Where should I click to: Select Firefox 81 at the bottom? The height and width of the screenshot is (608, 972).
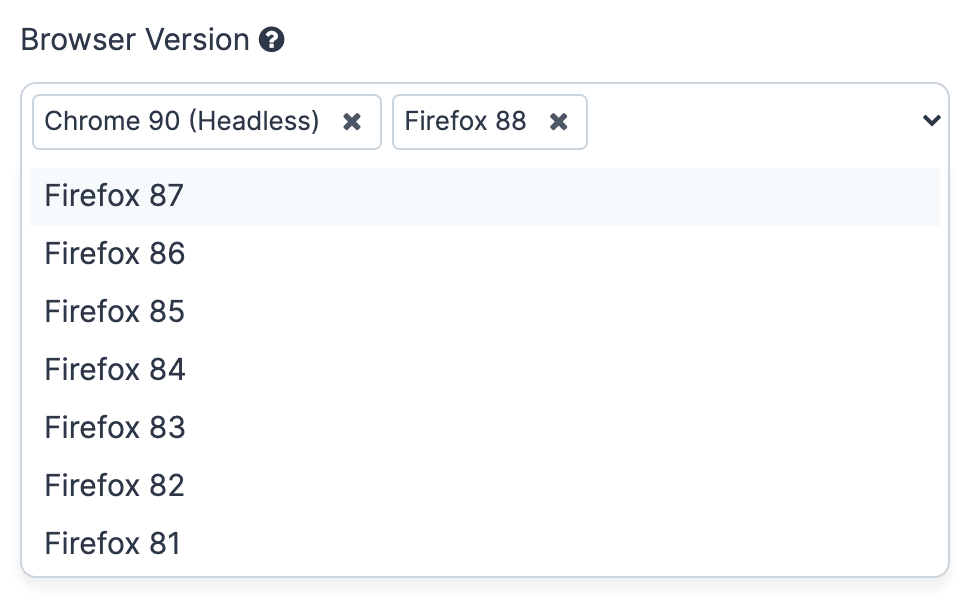point(112,543)
